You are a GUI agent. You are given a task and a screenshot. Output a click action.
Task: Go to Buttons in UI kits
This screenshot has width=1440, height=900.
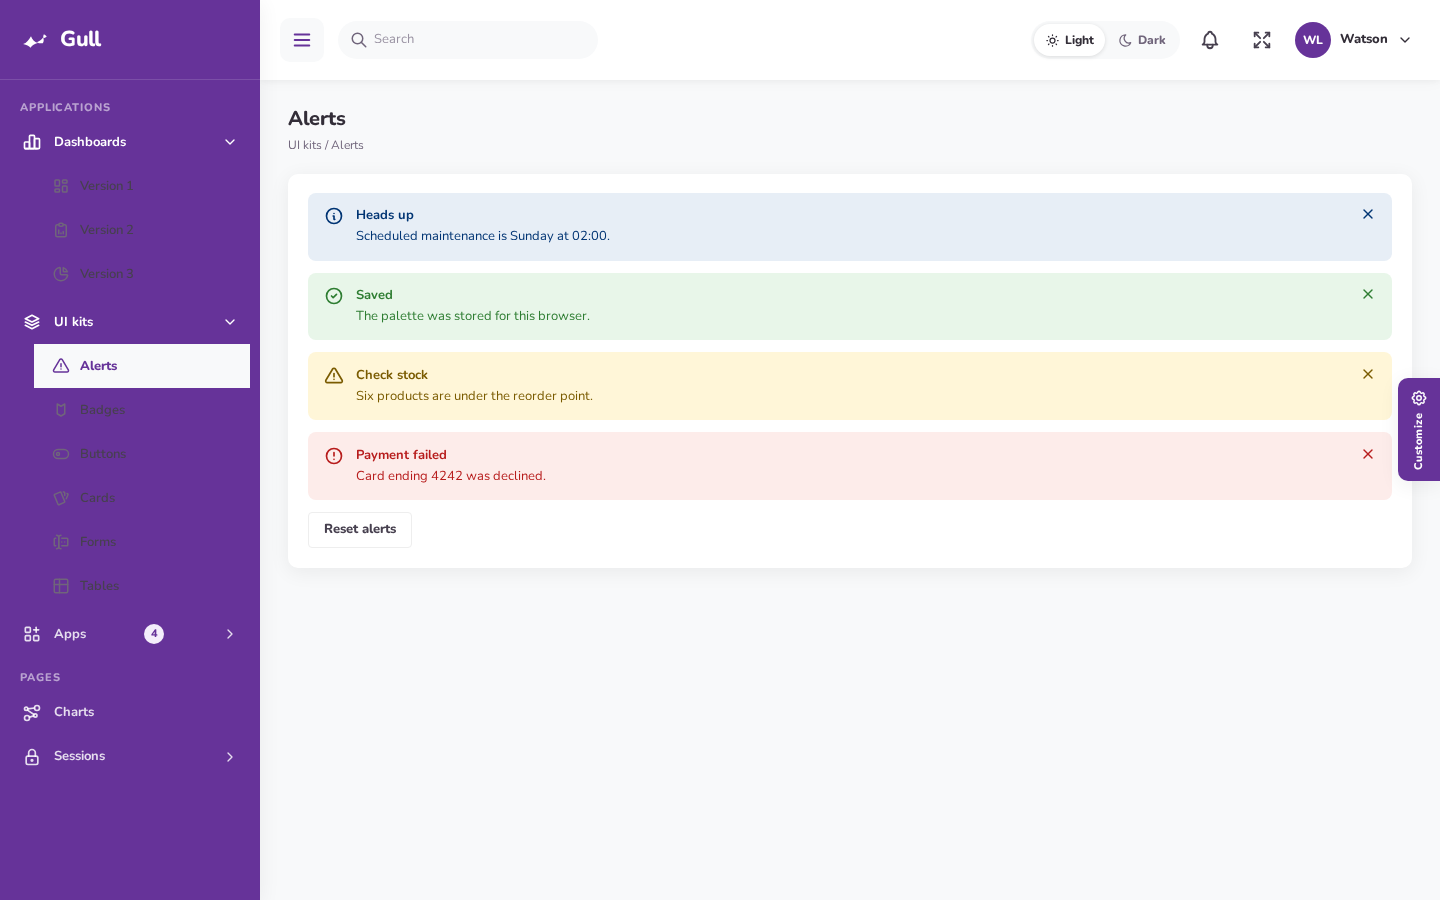(x=142, y=454)
